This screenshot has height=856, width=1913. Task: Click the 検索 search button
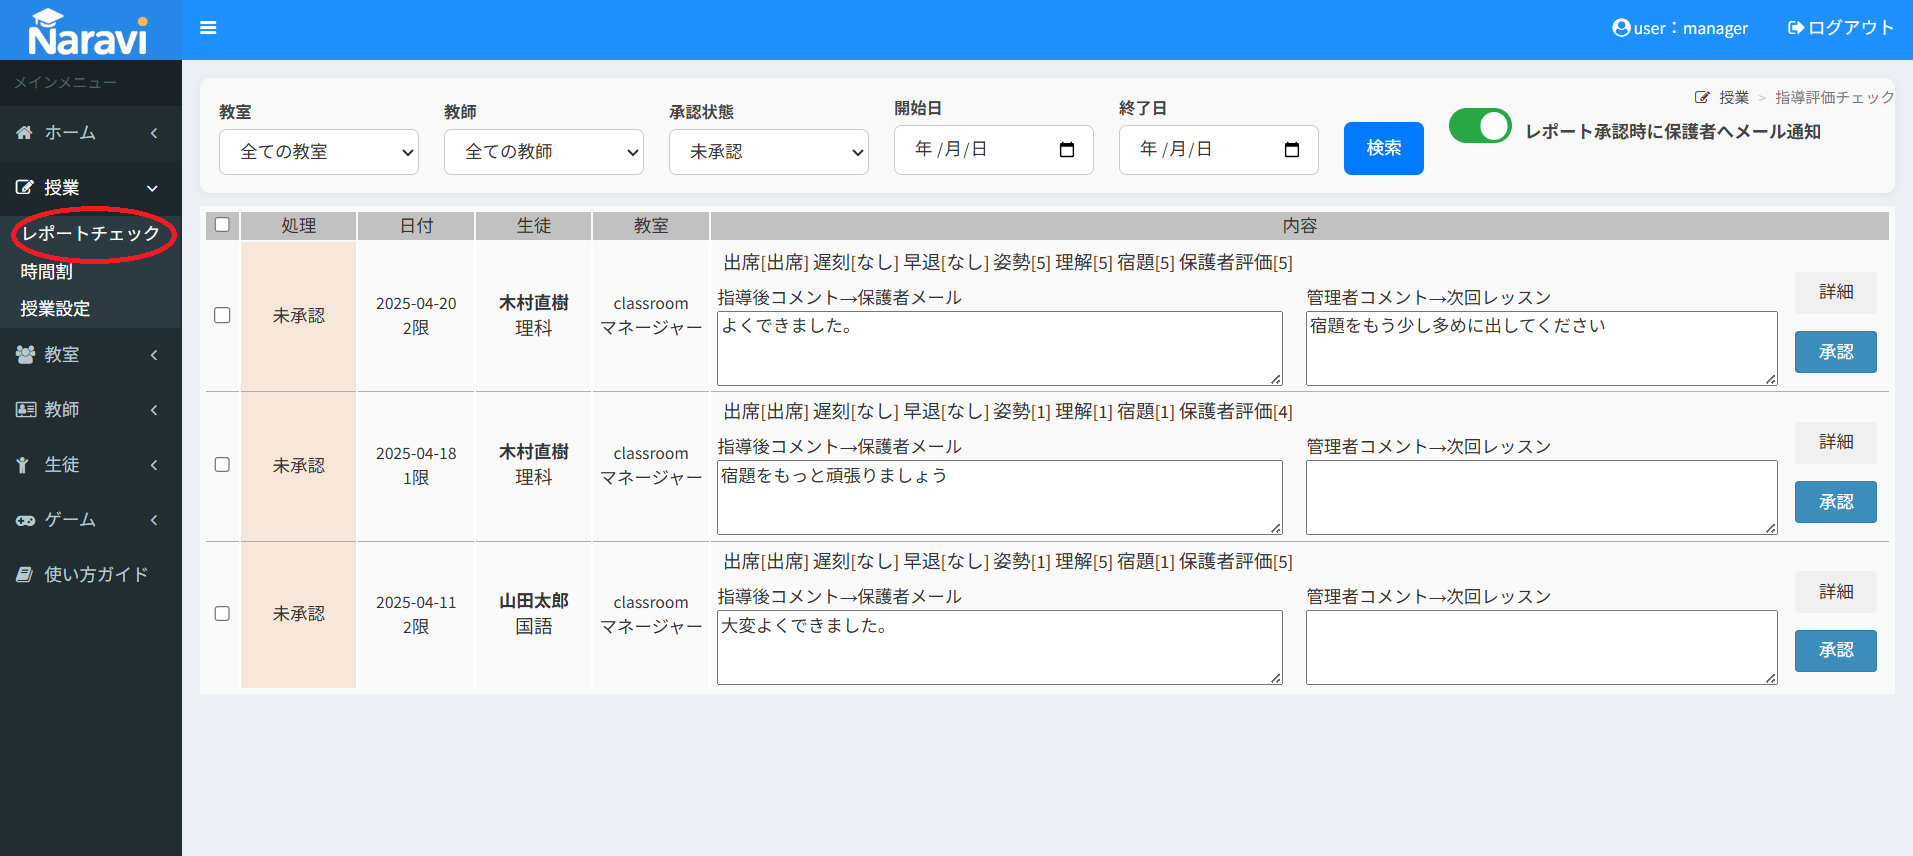click(1384, 149)
